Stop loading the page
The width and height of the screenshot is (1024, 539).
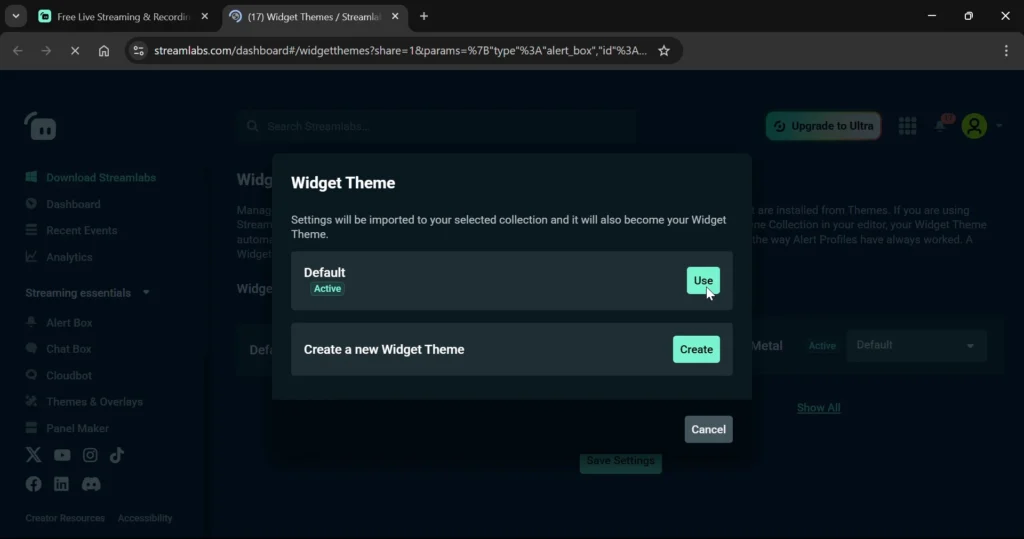tap(75, 51)
